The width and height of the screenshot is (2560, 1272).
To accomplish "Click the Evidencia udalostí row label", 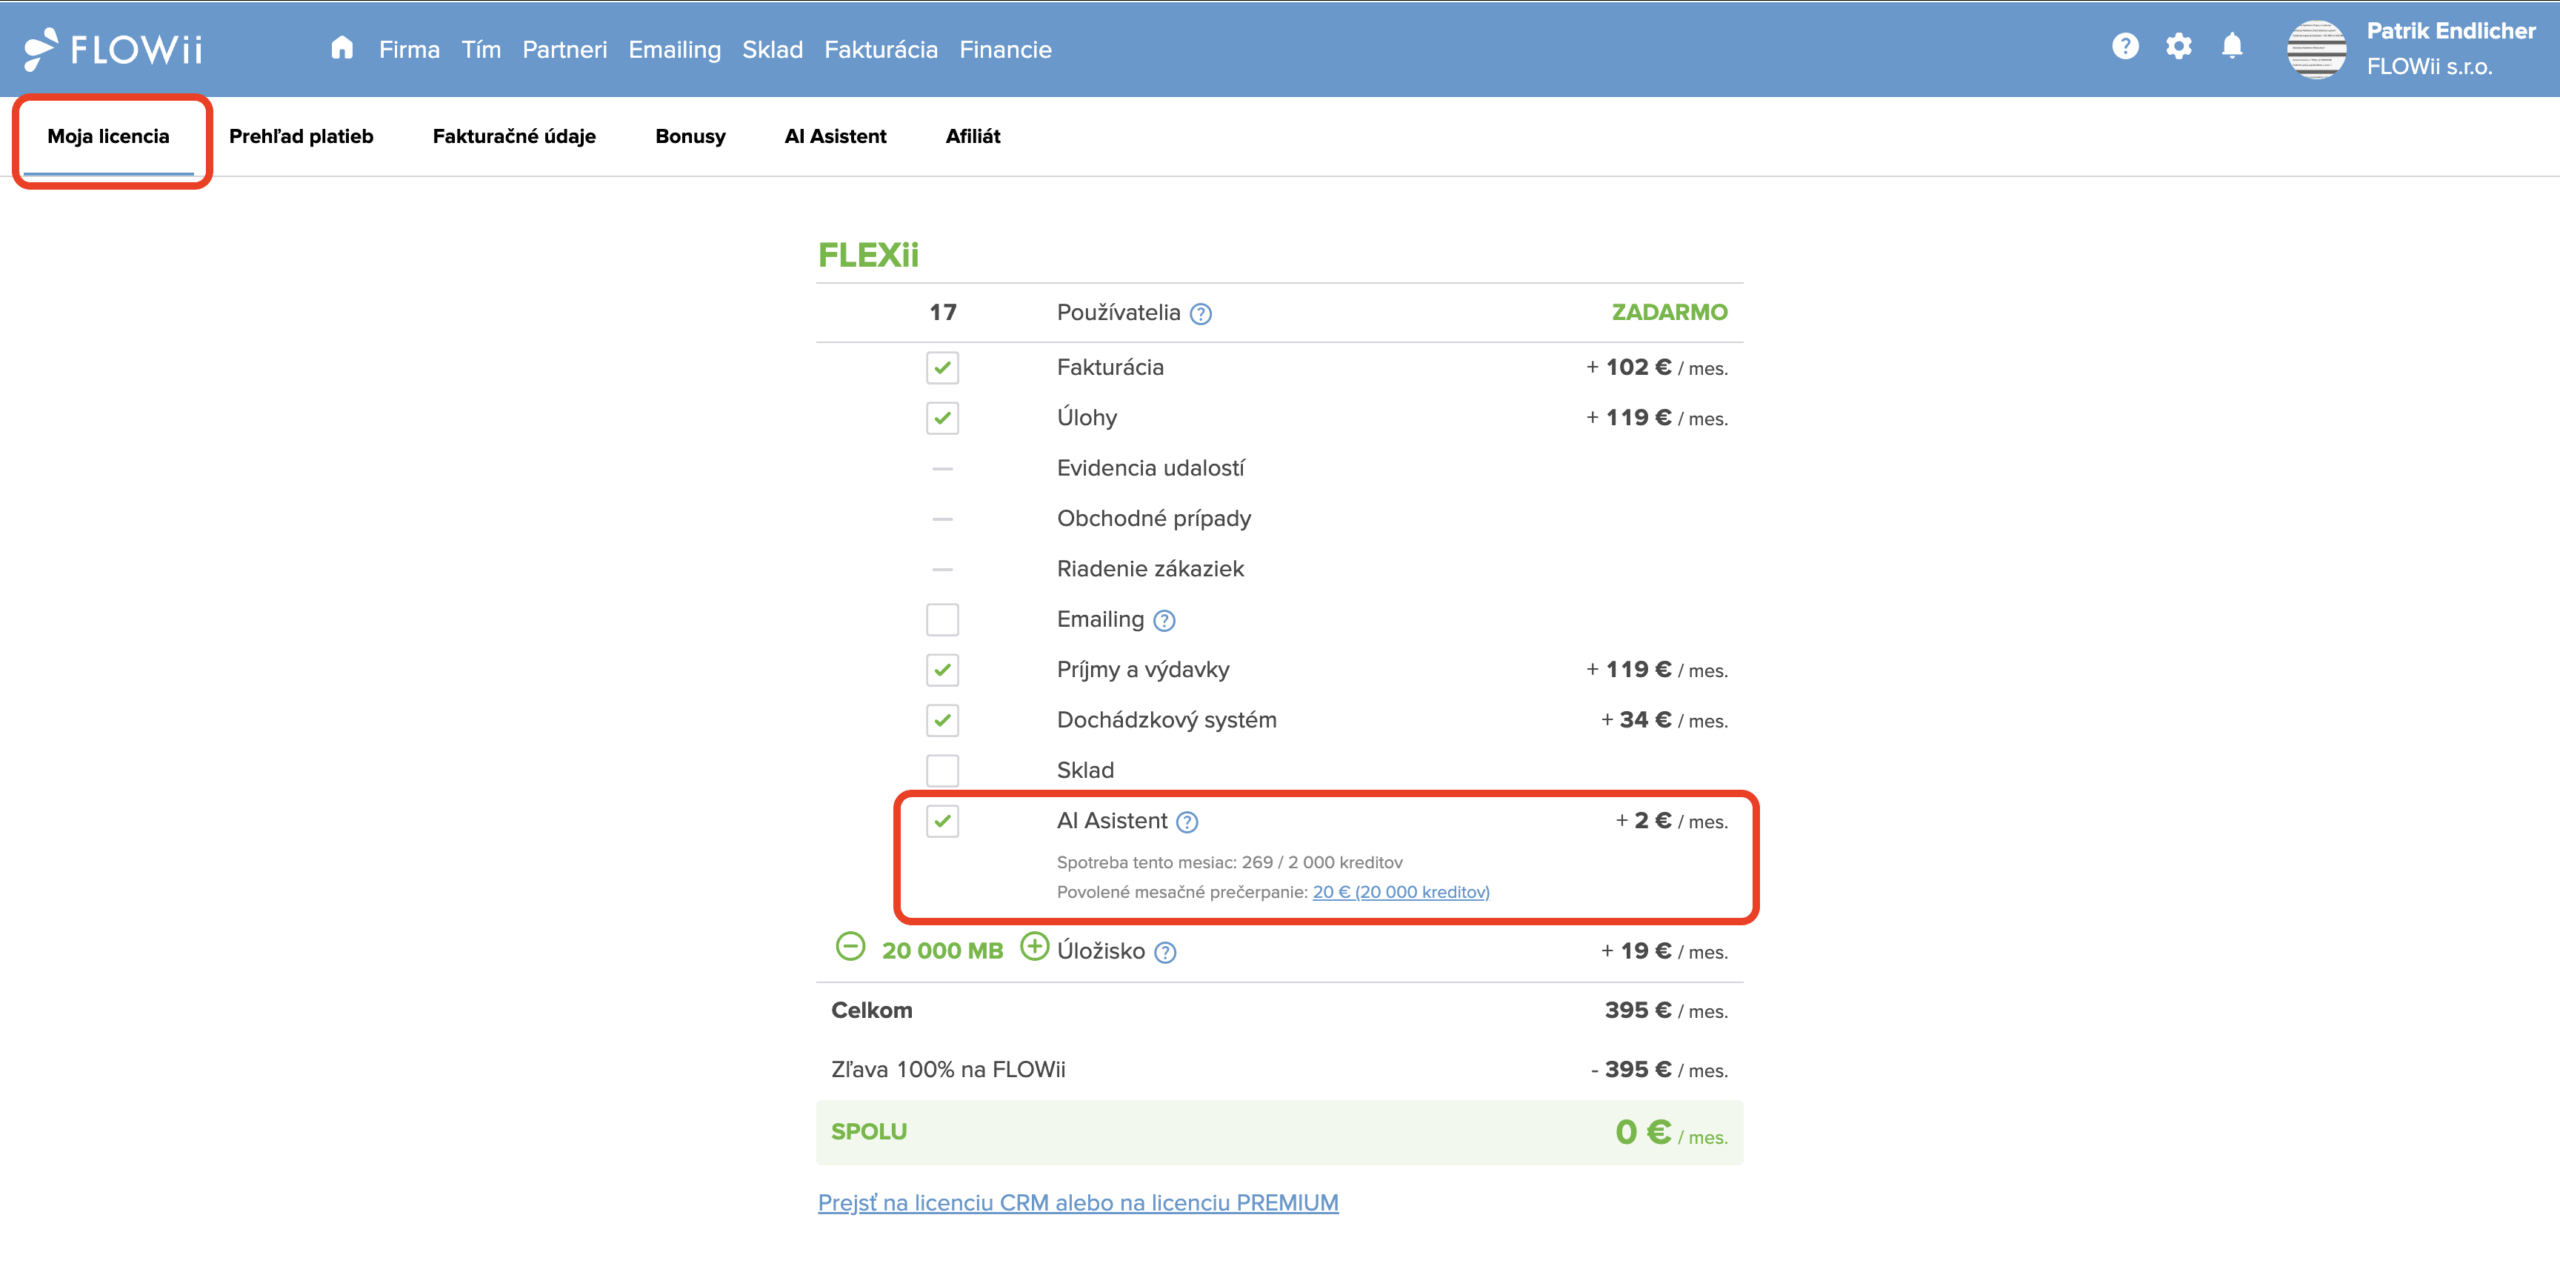I will point(1151,469).
